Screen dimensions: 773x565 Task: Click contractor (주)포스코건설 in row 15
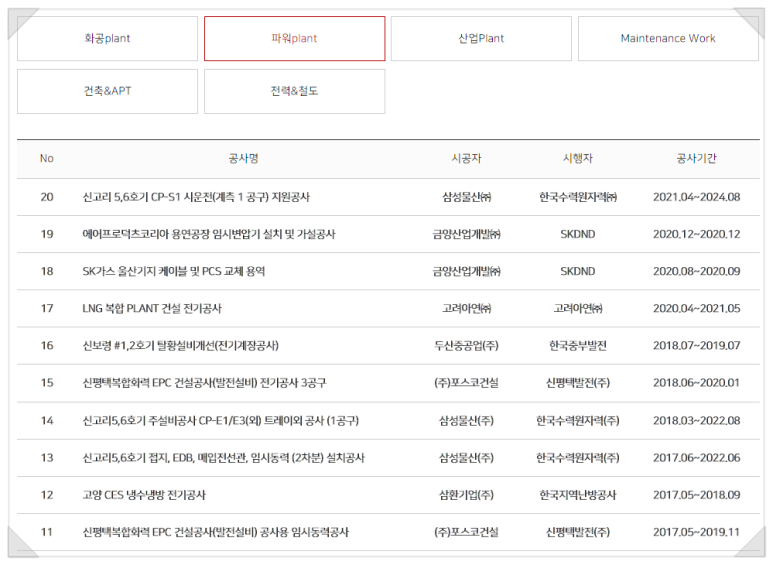pos(466,383)
